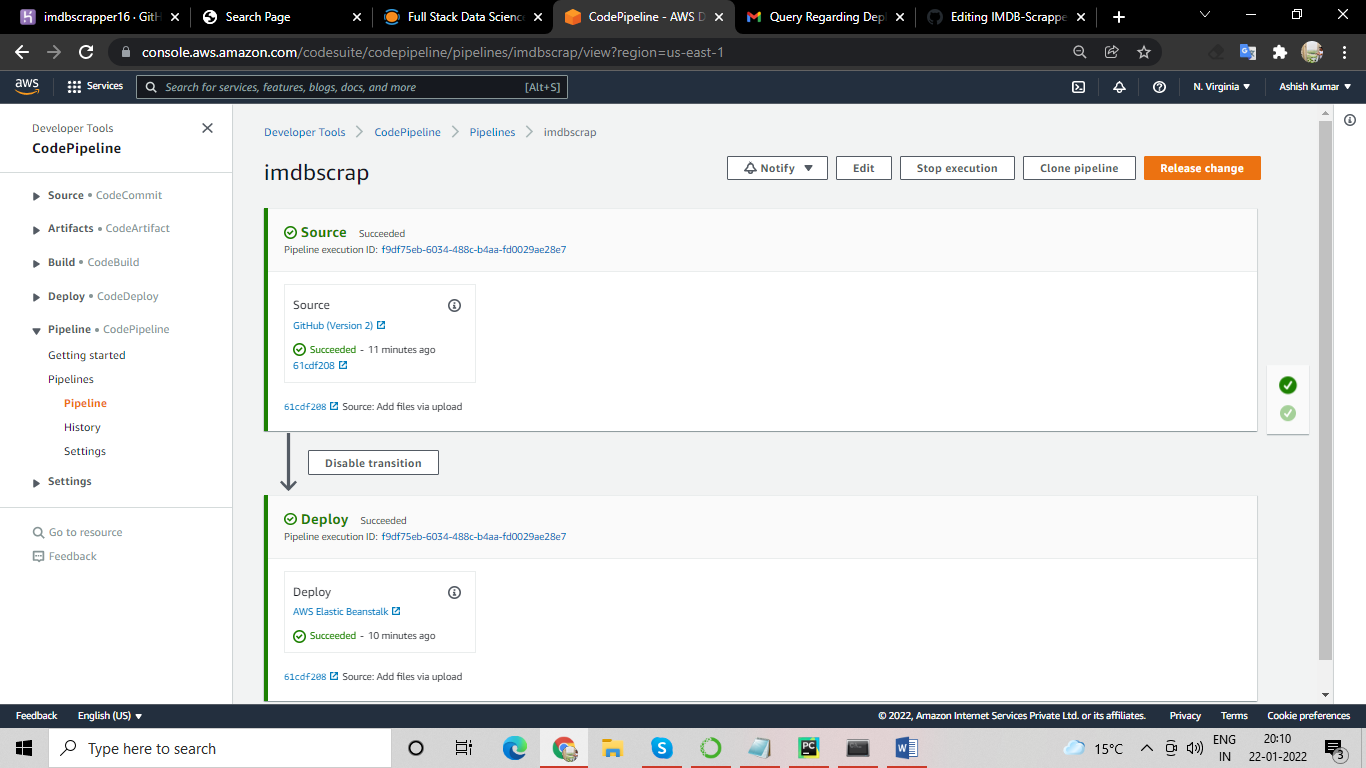The width and height of the screenshot is (1366, 768).
Task: Zoom the page using the magnifier icon
Action: (x=1079, y=52)
